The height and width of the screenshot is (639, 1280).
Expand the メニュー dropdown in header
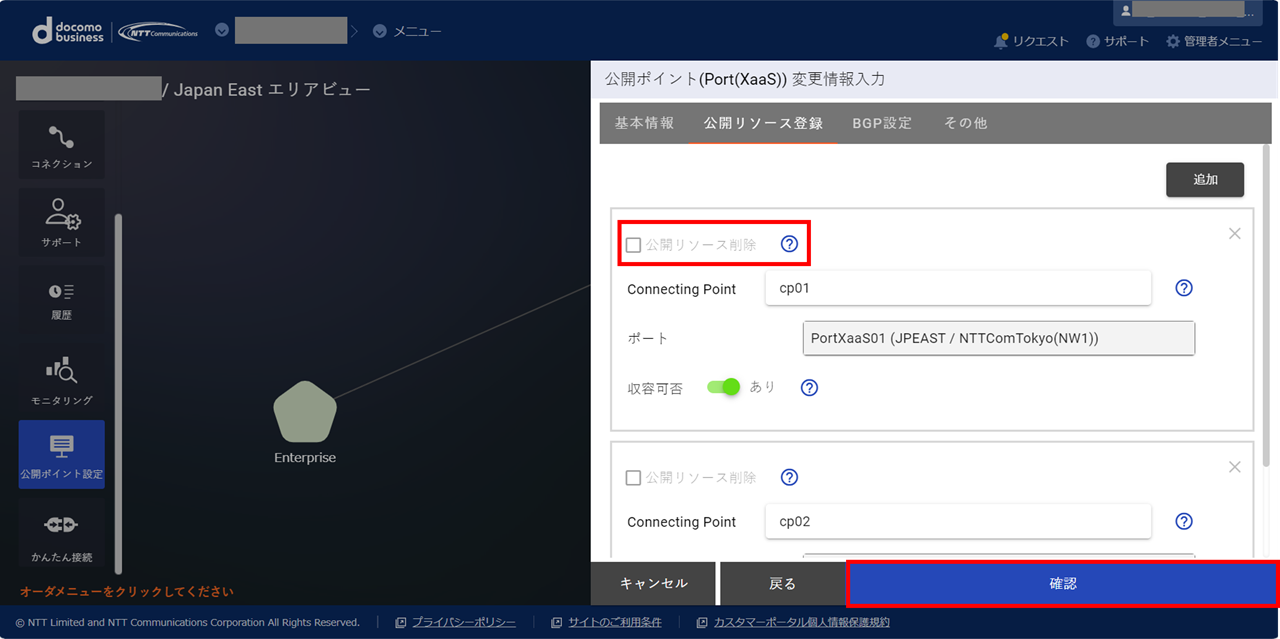[x=407, y=31]
